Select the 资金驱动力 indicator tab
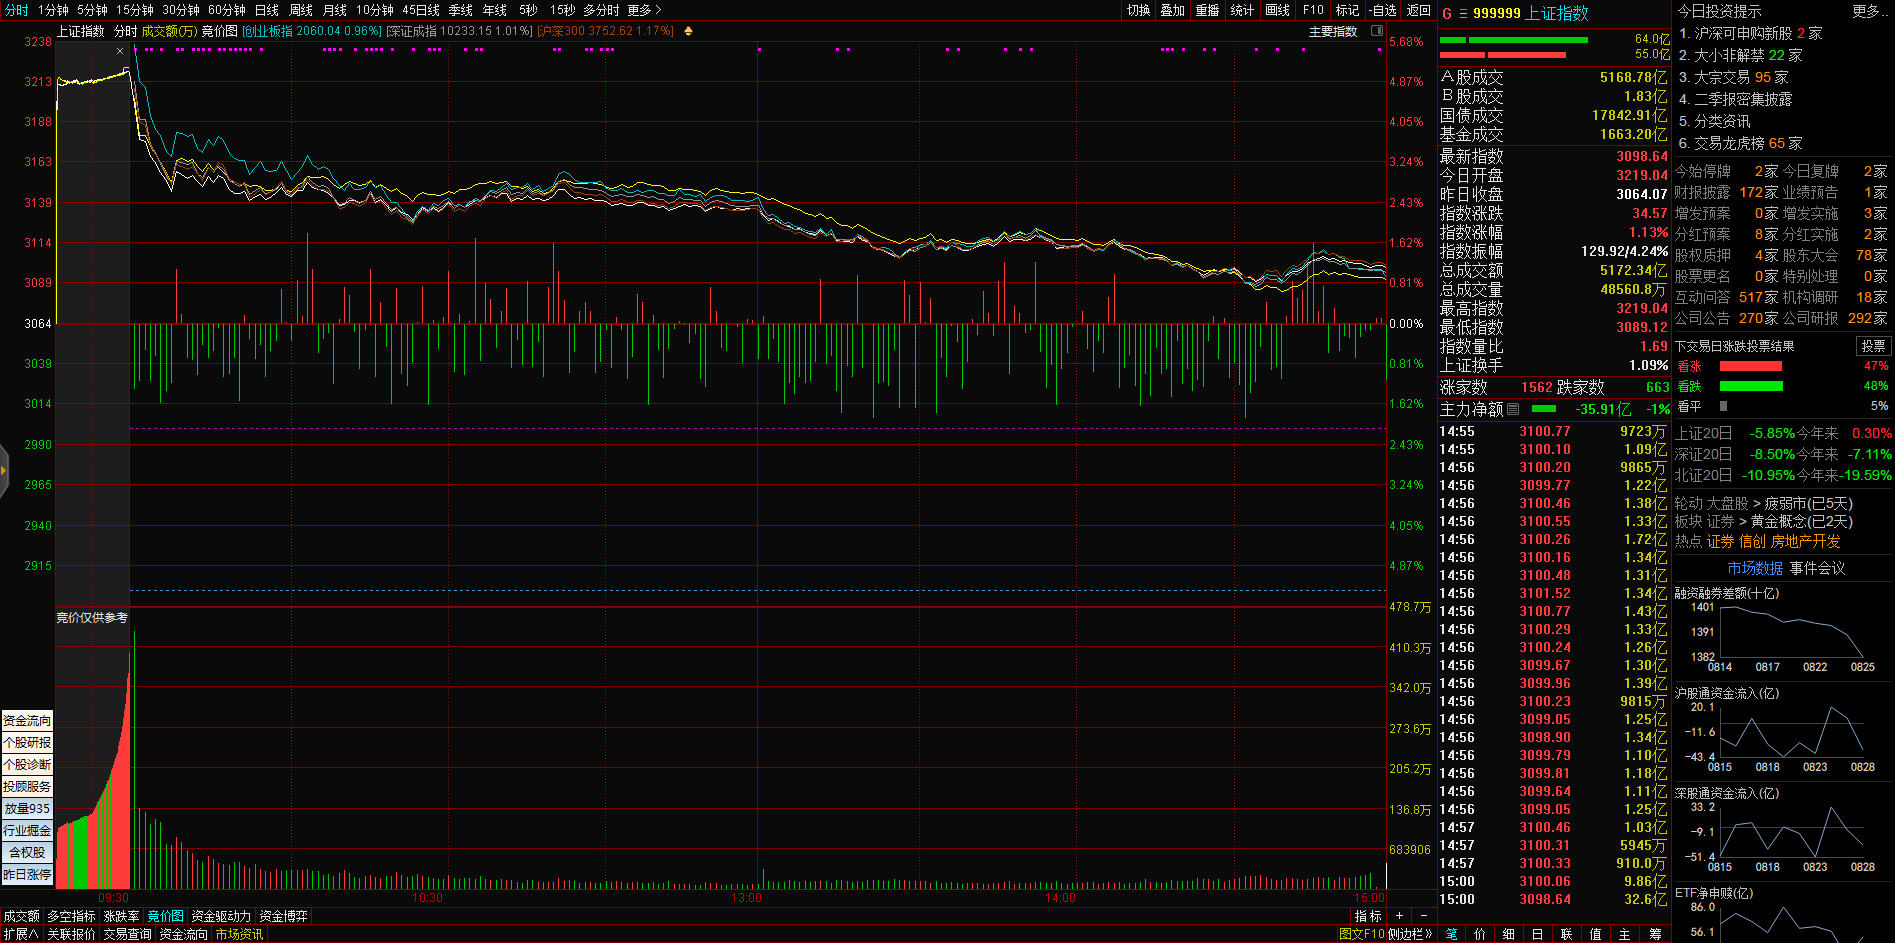The height and width of the screenshot is (943, 1895). pyautogui.click(x=221, y=916)
